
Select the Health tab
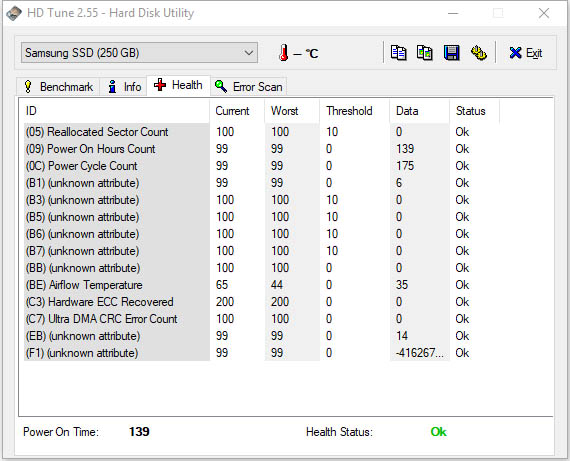click(x=178, y=85)
